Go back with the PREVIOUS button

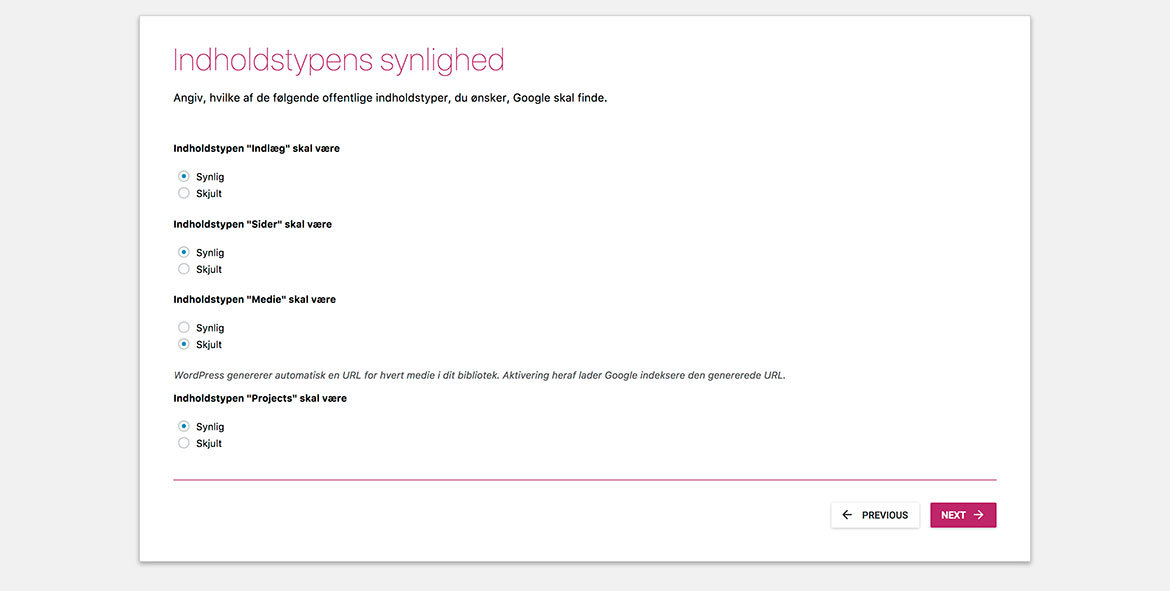coord(875,515)
